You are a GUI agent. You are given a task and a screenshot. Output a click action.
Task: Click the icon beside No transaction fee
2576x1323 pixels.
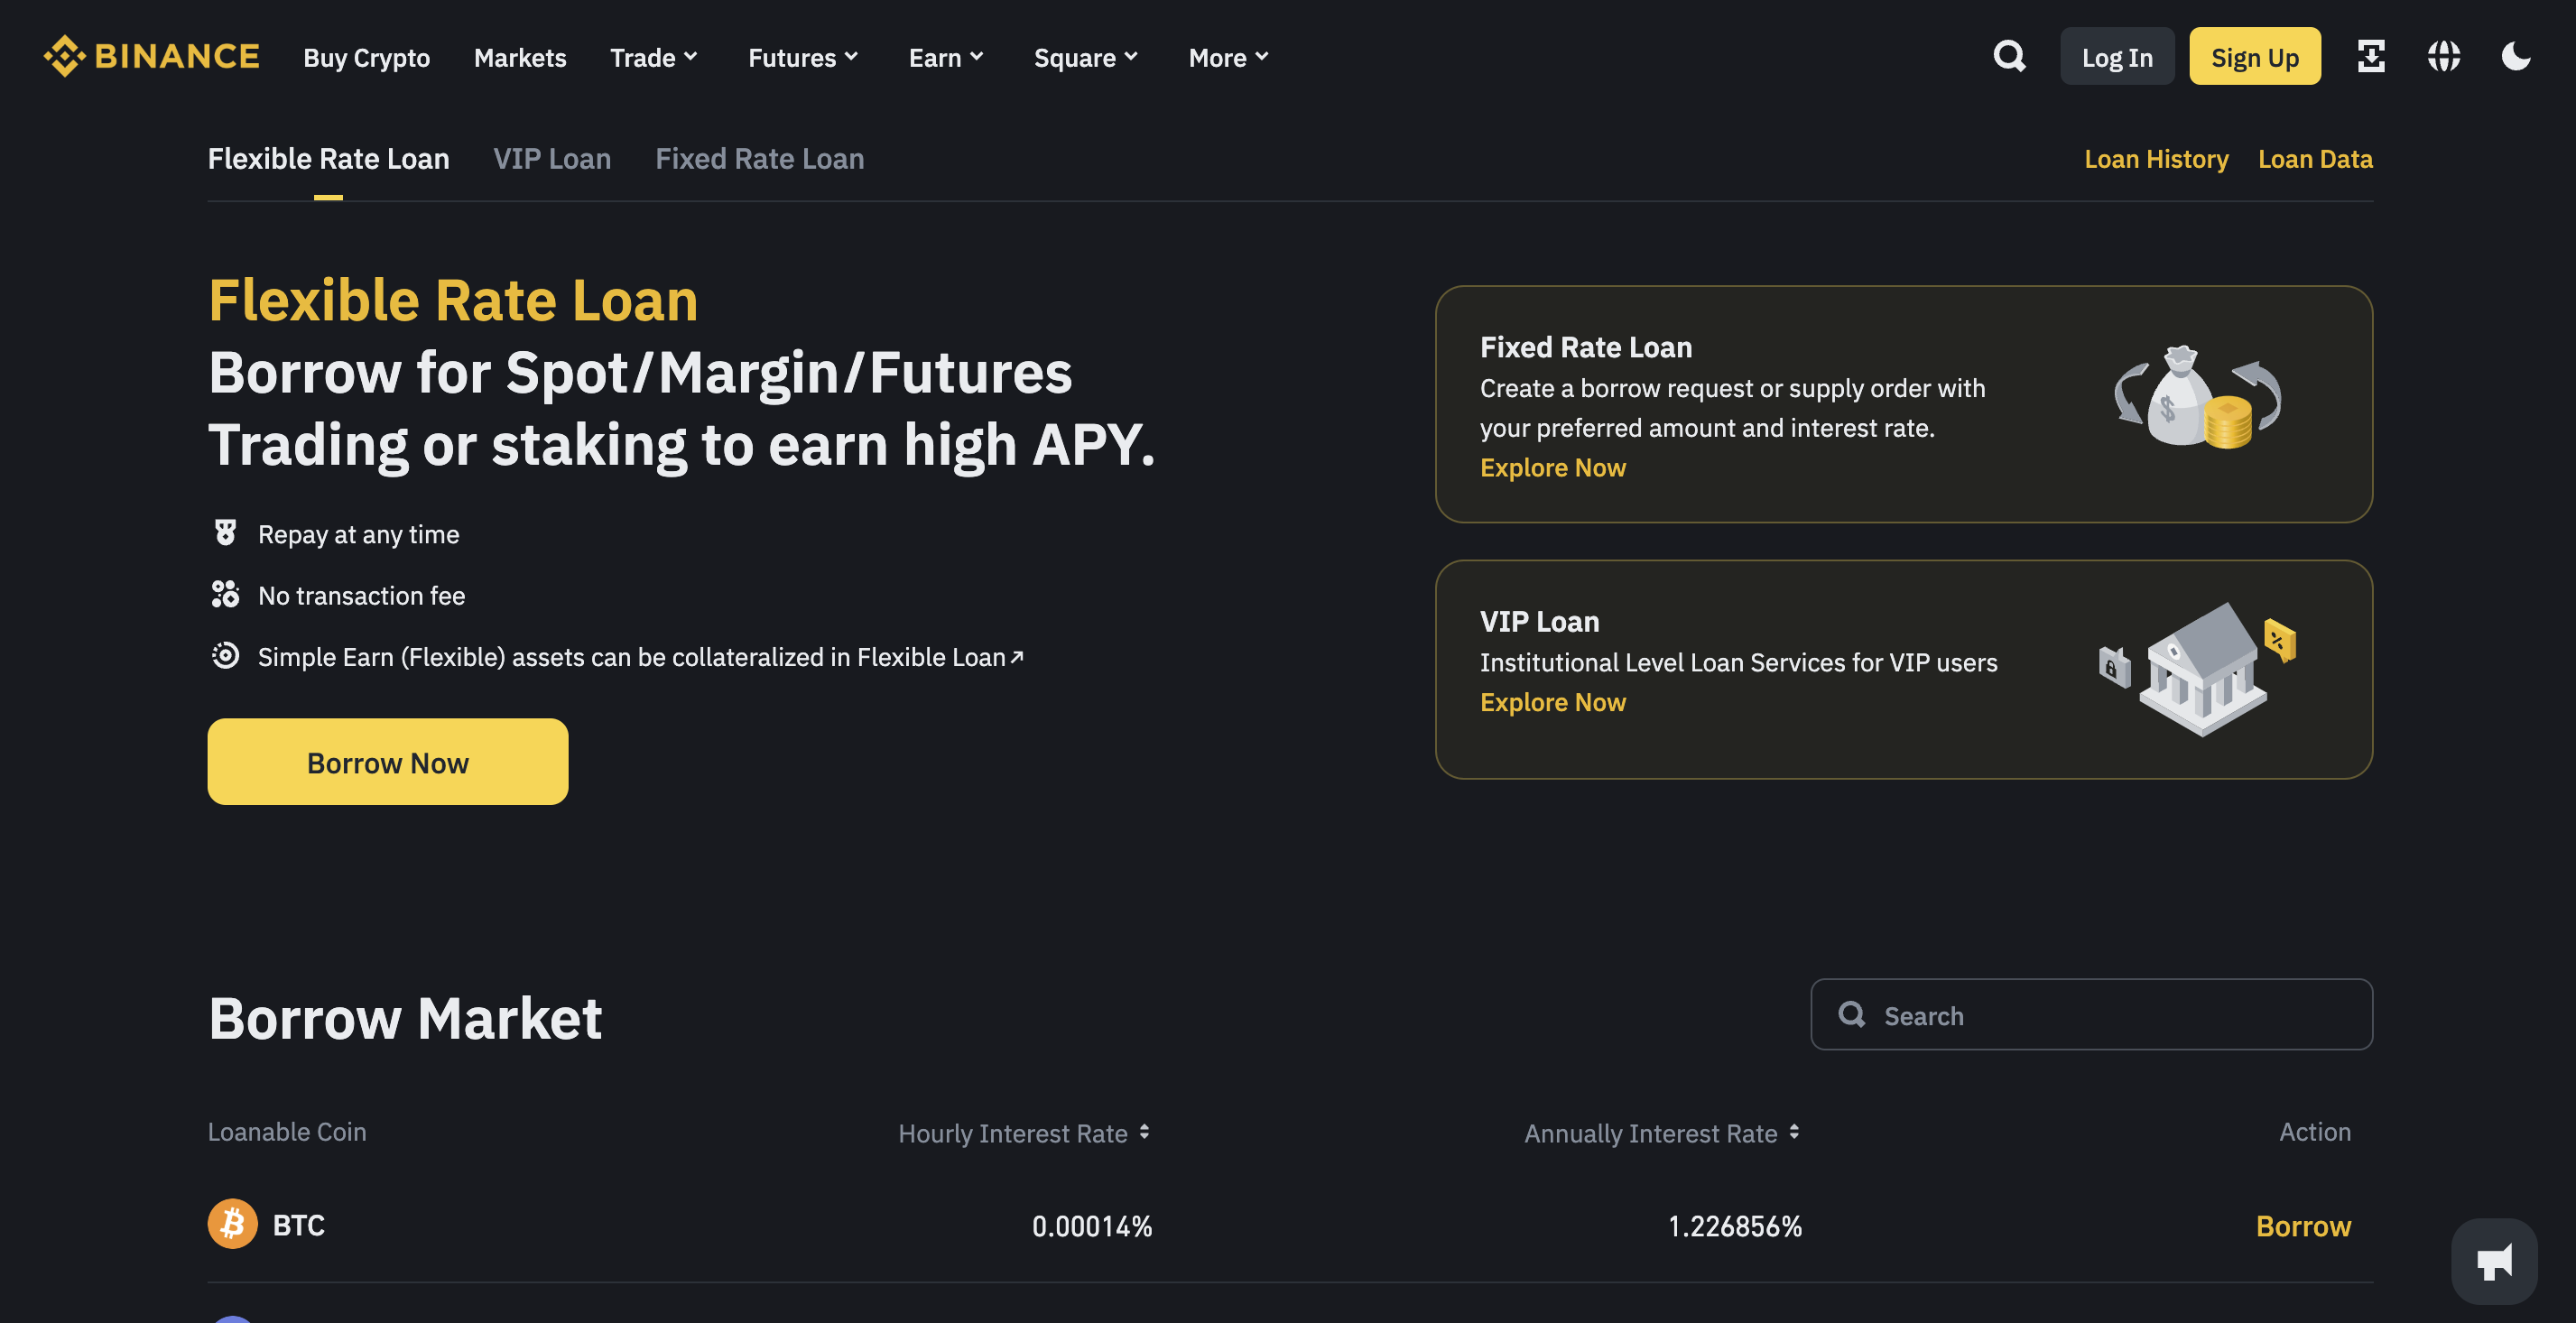coord(225,594)
